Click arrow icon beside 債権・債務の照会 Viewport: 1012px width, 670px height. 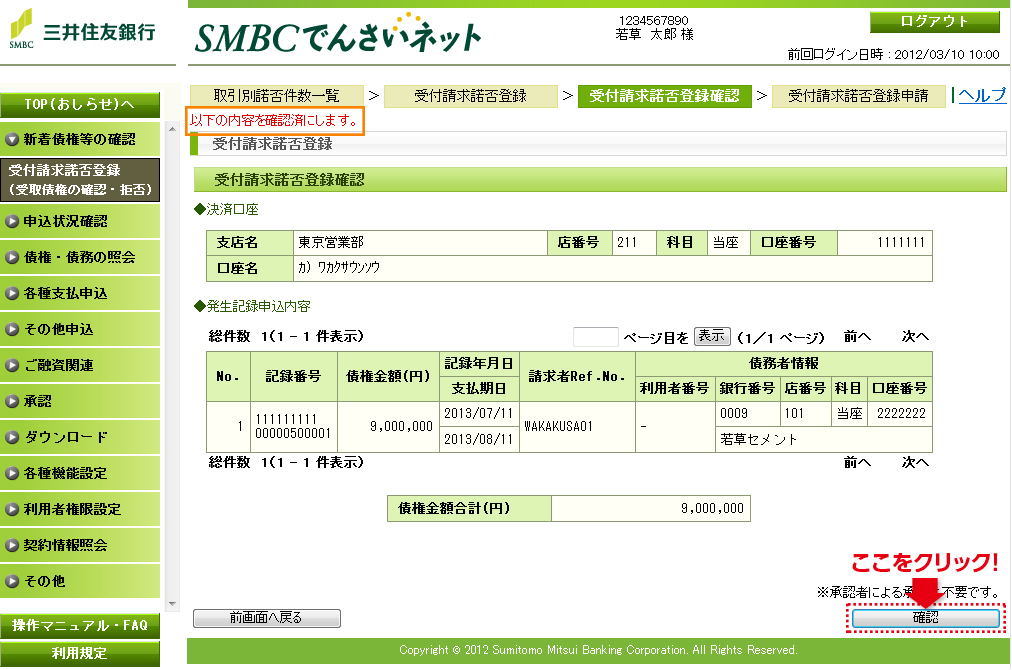pos(12,258)
